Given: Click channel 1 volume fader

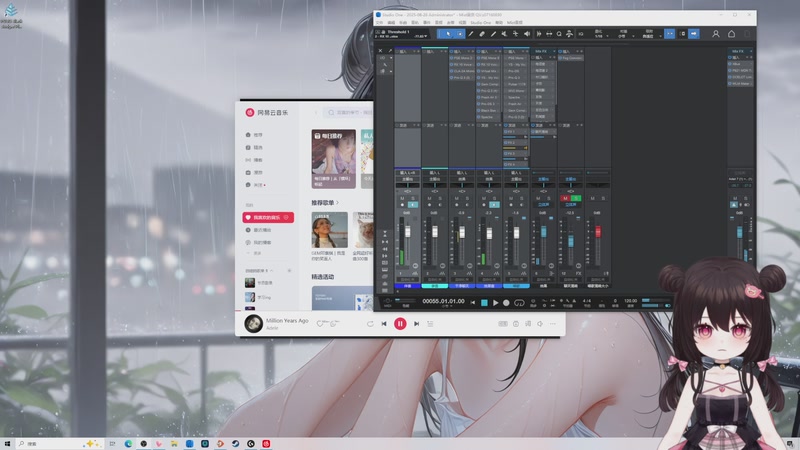Looking at the screenshot, I should 408,232.
